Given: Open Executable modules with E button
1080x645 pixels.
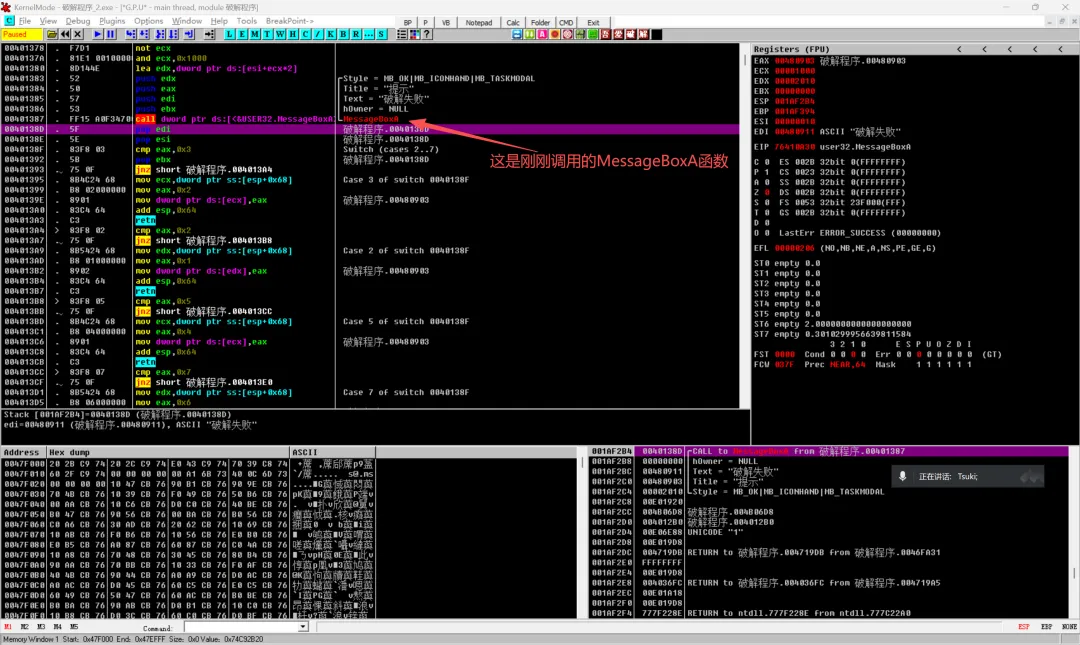Looking at the screenshot, I should click(242, 34).
